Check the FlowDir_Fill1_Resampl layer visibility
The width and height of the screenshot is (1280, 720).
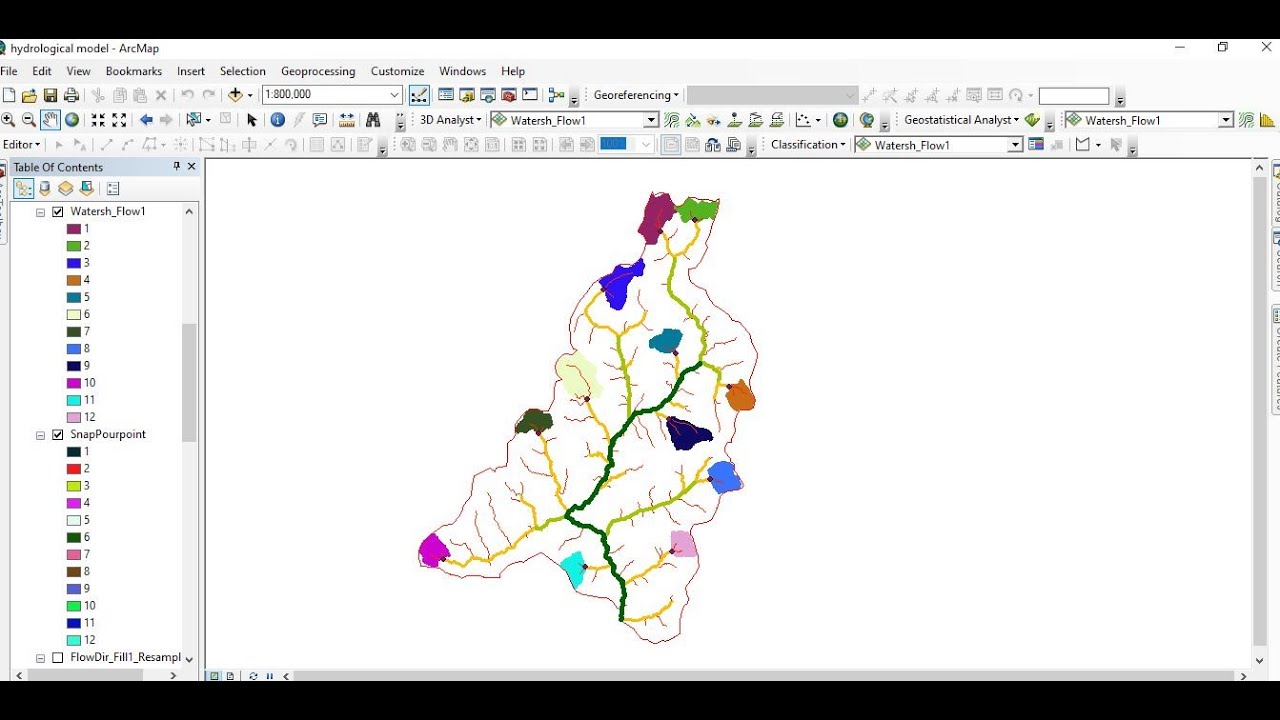coord(58,657)
